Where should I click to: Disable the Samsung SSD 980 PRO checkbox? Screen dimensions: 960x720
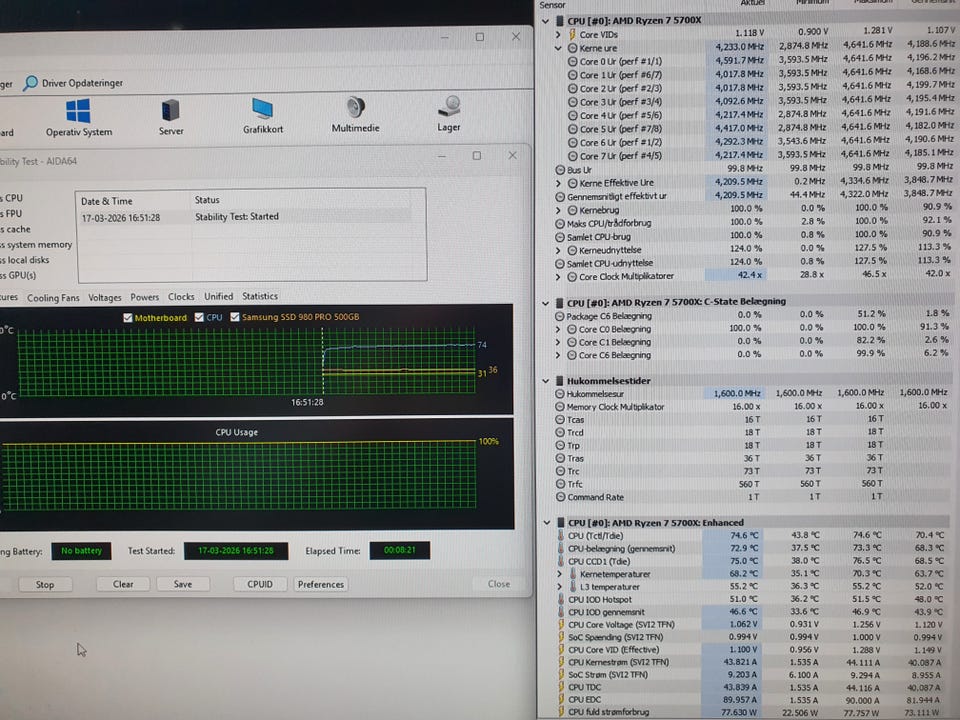pyautogui.click(x=236, y=318)
